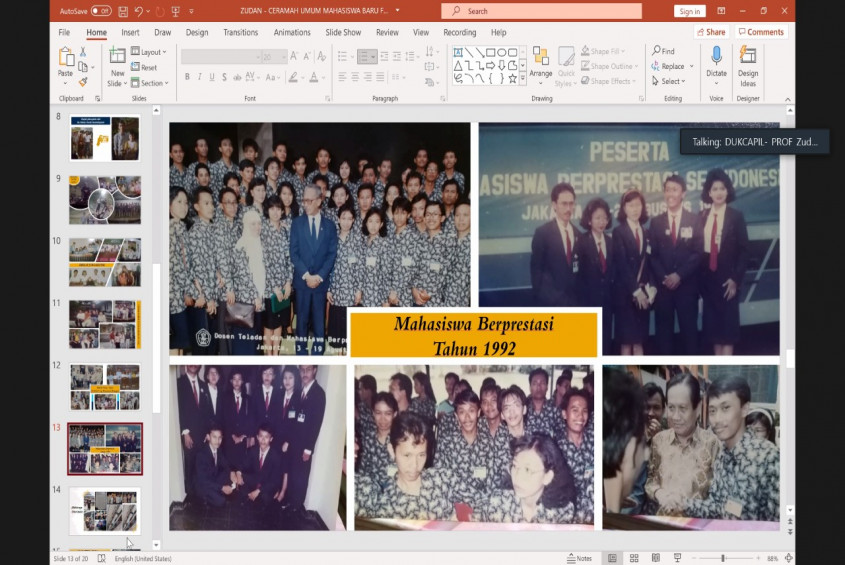This screenshot has height=565, width=845.
Task: Open the Transitions ribbon tab
Action: pos(240,32)
